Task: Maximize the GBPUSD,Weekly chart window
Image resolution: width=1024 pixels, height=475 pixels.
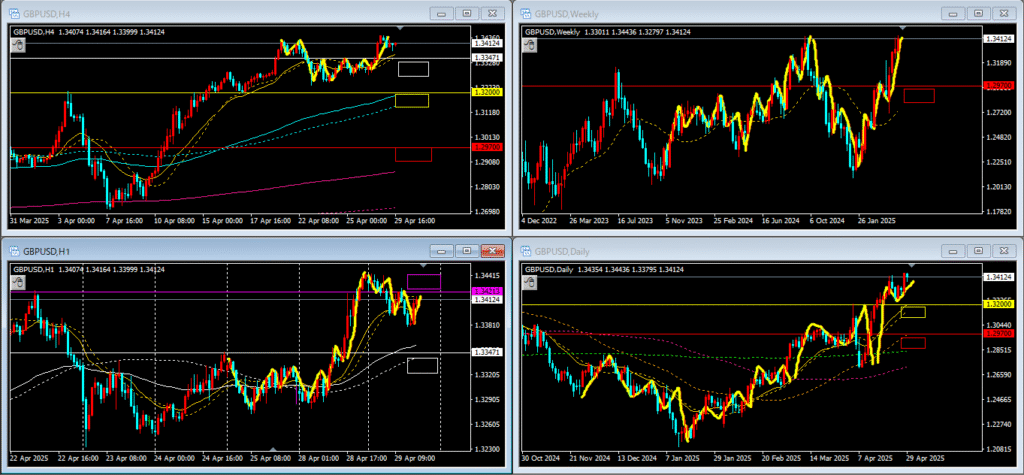Action: click(979, 13)
